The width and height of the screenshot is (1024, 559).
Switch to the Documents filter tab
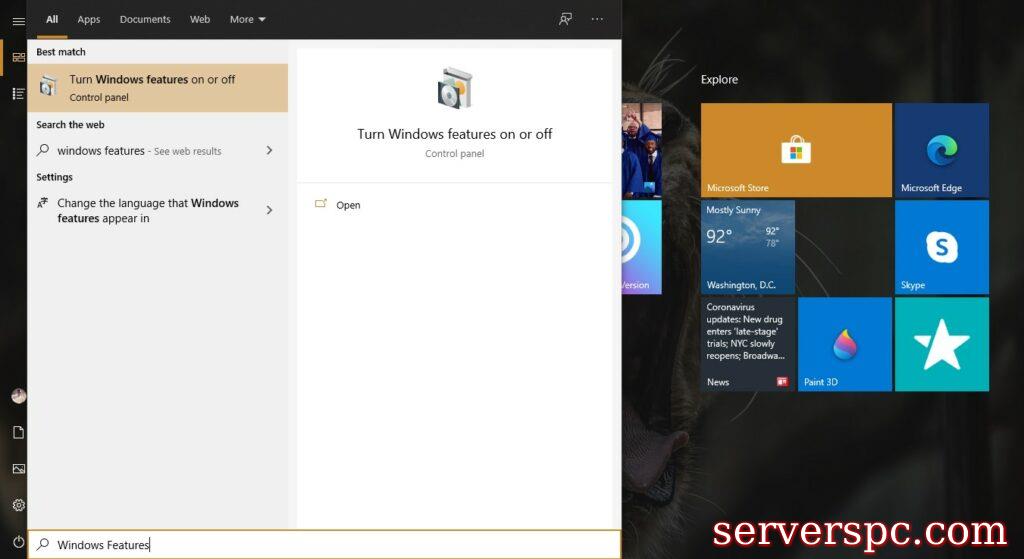145,19
